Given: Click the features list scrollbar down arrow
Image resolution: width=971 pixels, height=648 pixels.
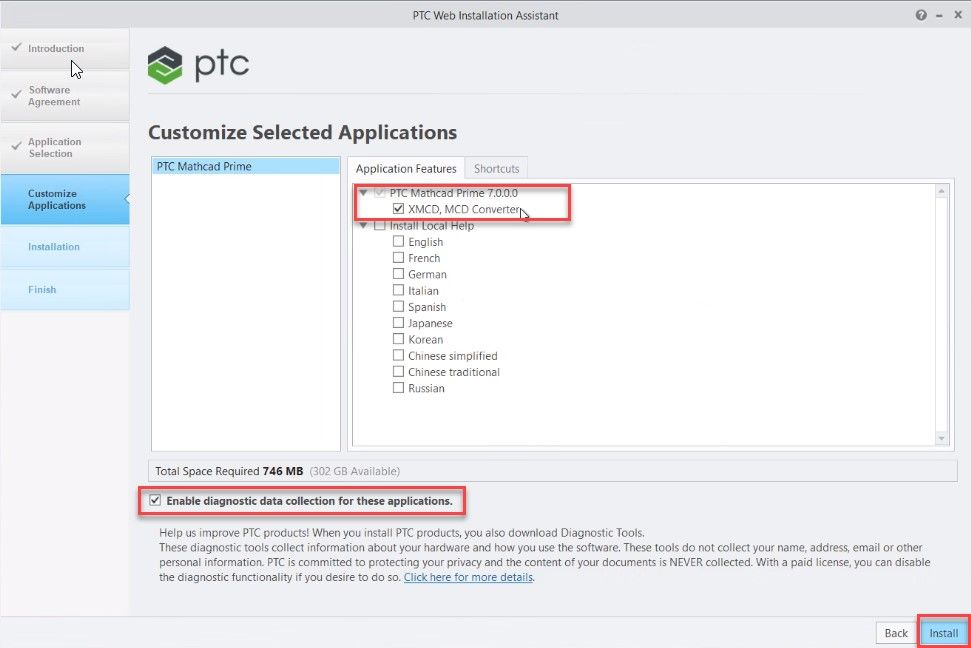Looking at the screenshot, I should click(941, 438).
